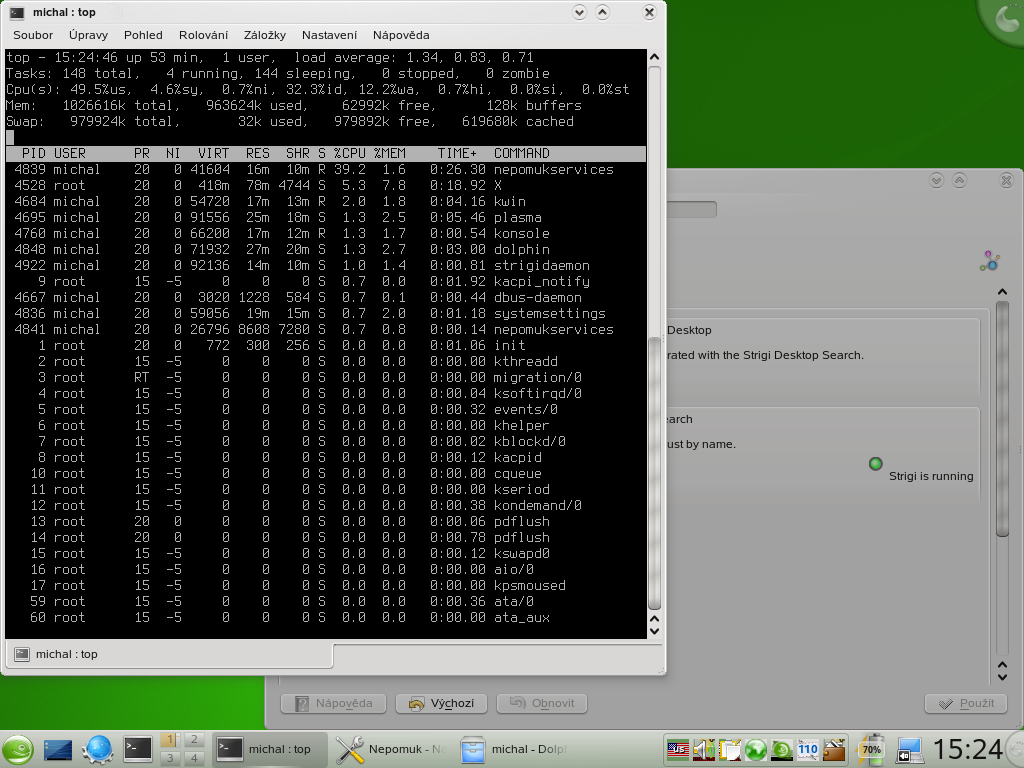1024x768 pixels.
Task: Switch to virtual desktop 2 in pager
Action: (x=193, y=740)
